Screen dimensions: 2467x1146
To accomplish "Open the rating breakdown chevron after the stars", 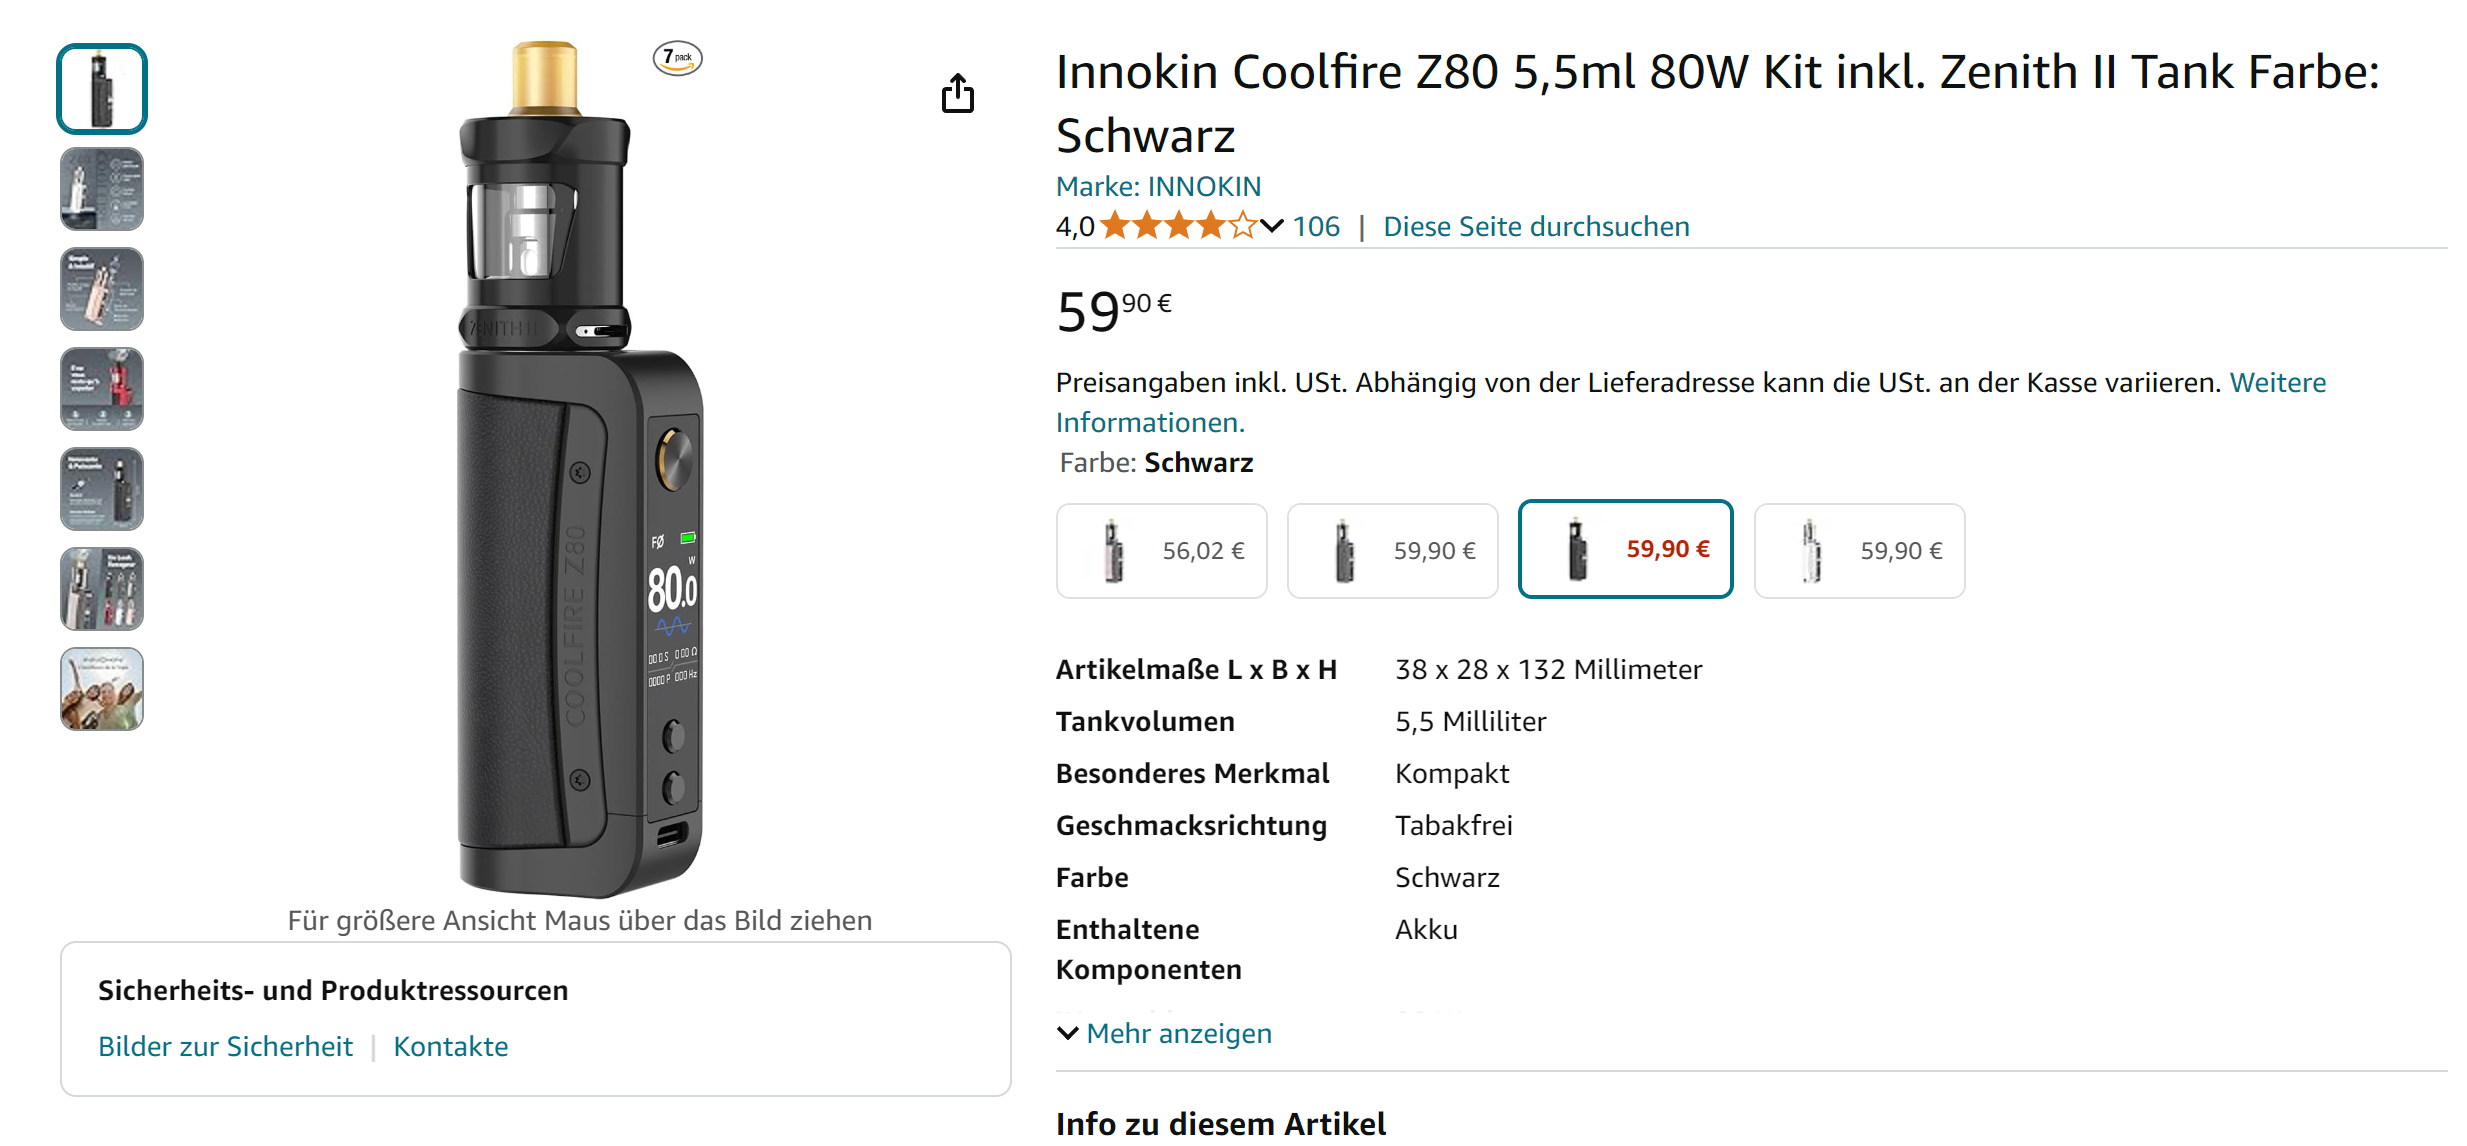I will coord(1271,227).
